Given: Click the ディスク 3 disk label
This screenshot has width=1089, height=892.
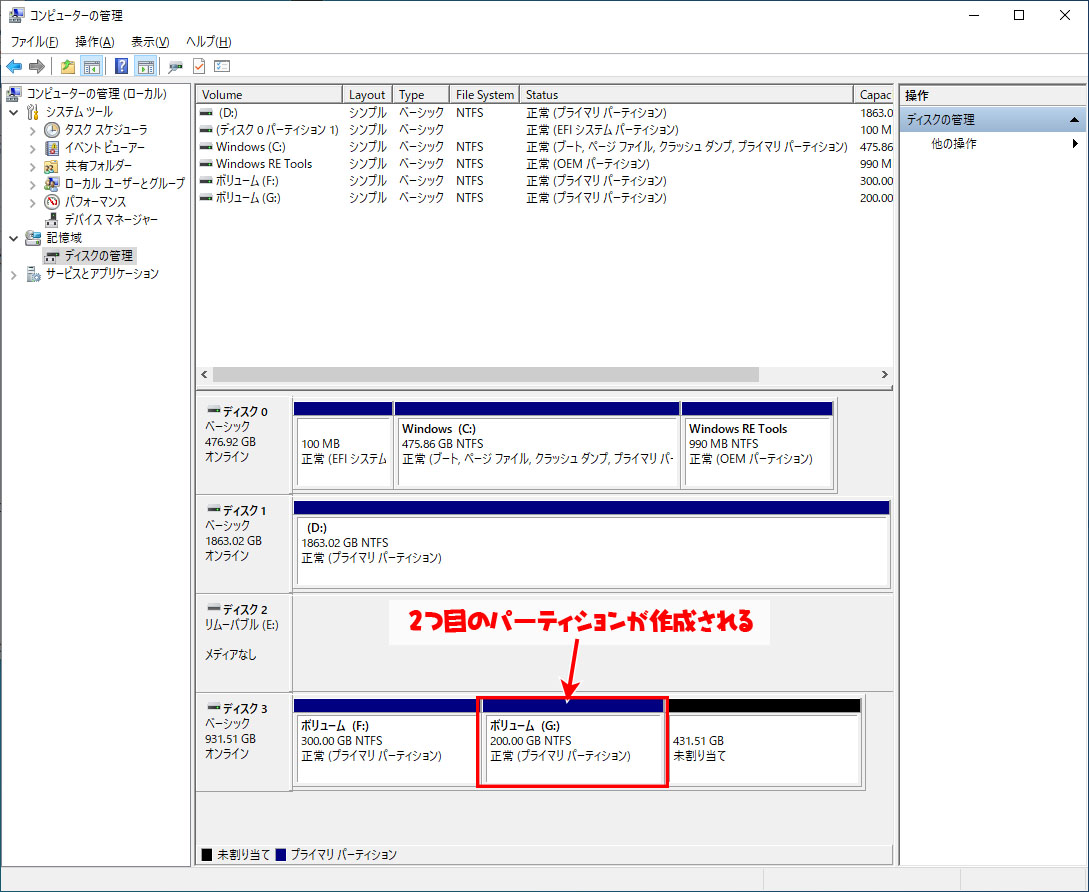Looking at the screenshot, I should 244,742.
